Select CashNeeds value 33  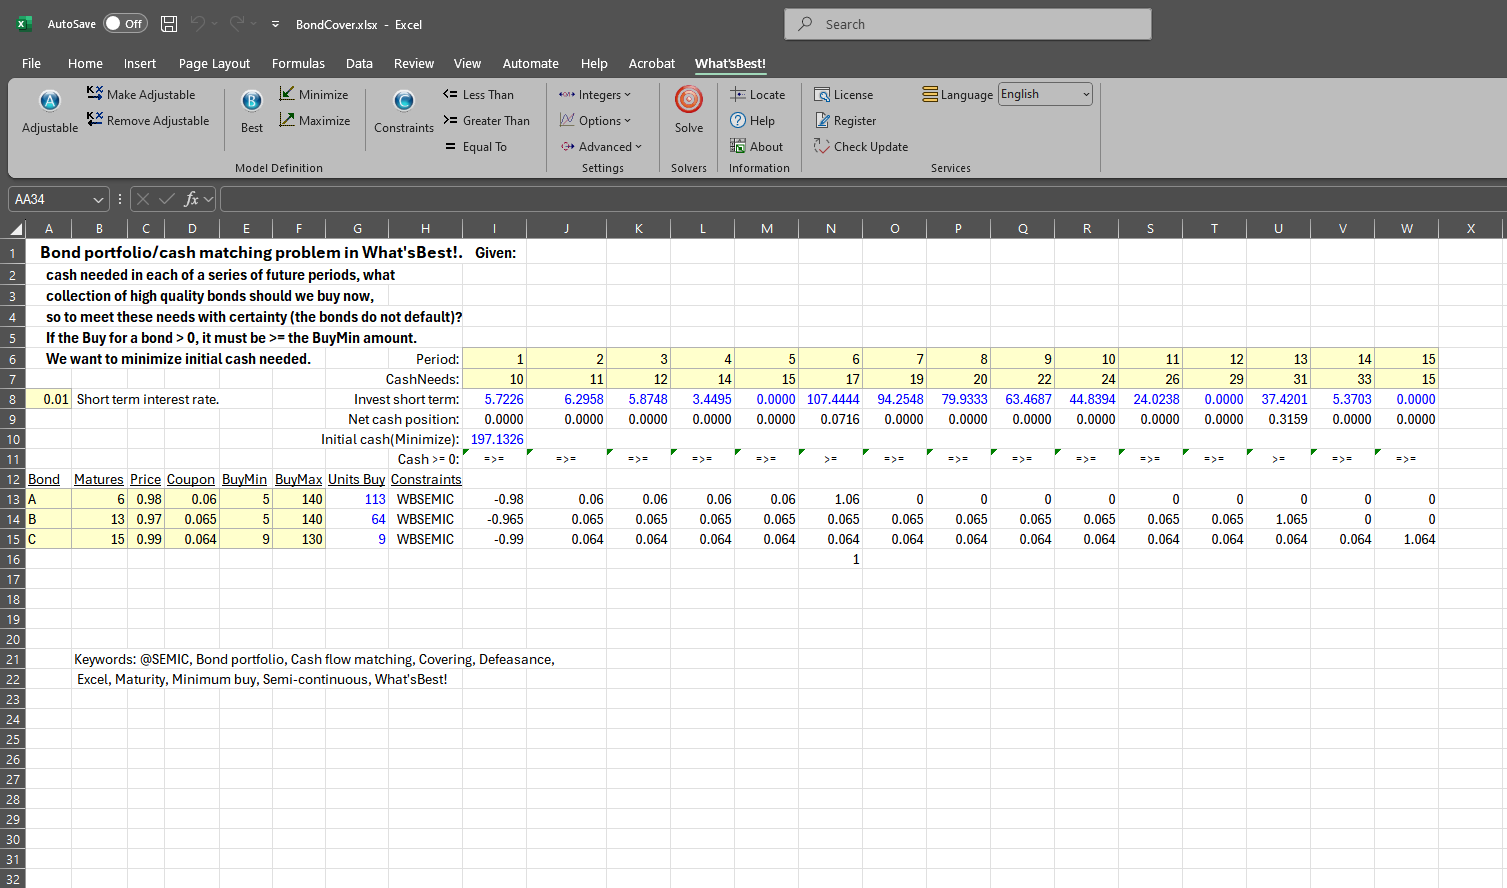click(1342, 379)
